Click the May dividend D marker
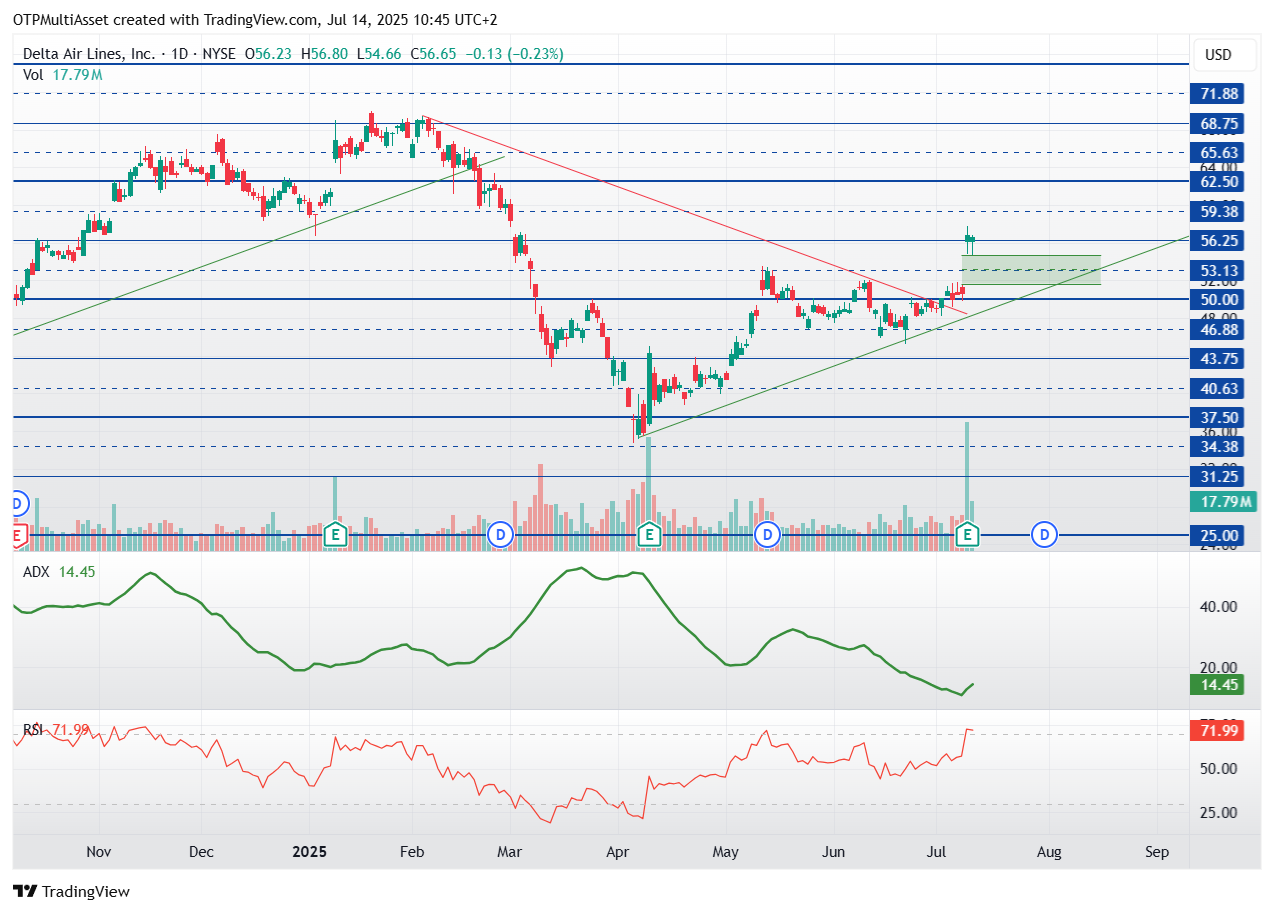The height and width of the screenshot is (913, 1274). pyautogui.click(x=767, y=535)
